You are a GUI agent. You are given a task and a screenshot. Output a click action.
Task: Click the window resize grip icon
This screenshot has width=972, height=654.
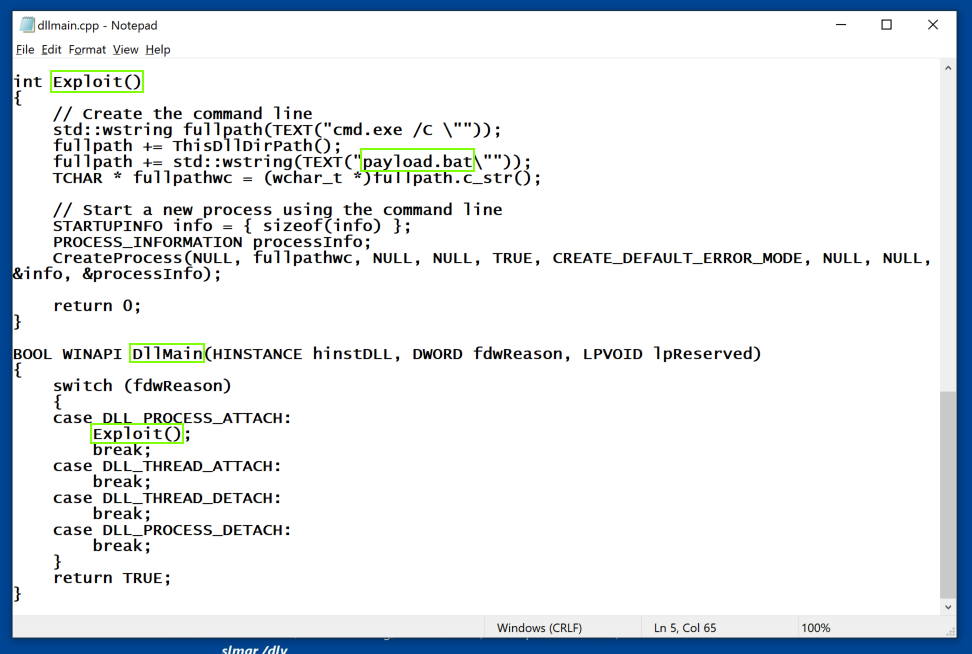pos(951,631)
